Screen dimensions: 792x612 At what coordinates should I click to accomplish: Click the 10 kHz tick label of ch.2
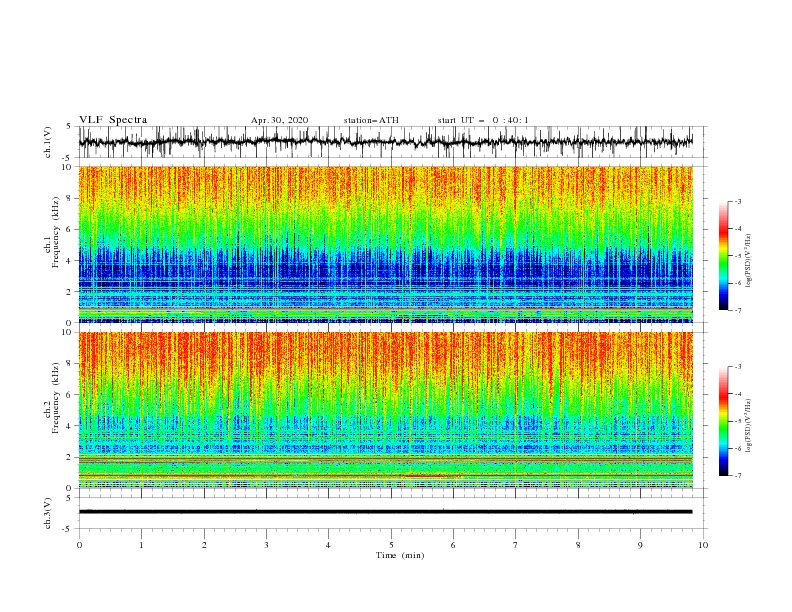pos(67,332)
